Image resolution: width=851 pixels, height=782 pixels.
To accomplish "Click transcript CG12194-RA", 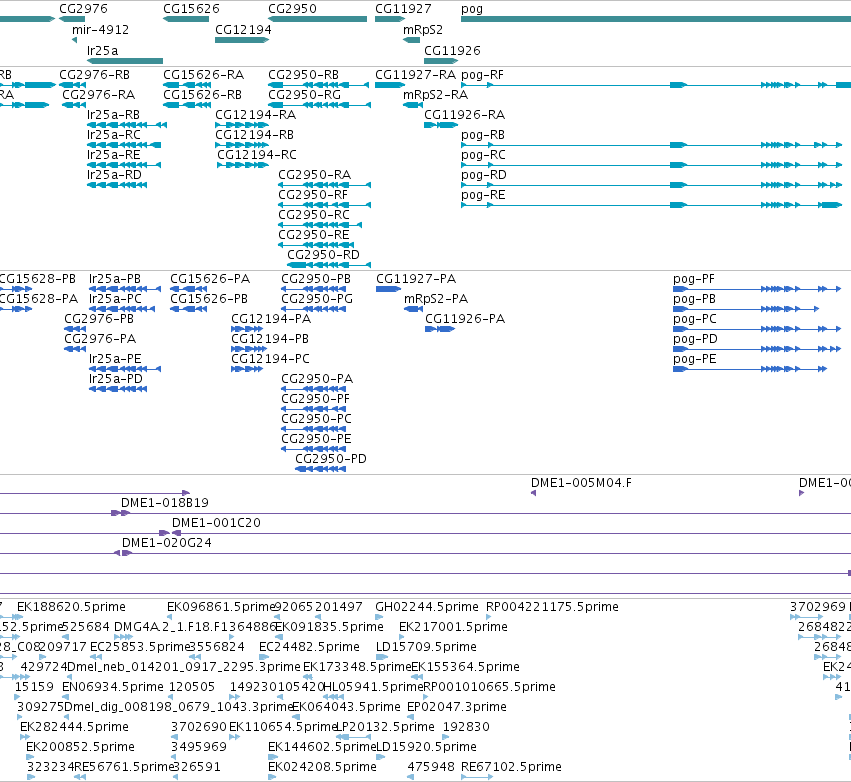I will (242, 125).
